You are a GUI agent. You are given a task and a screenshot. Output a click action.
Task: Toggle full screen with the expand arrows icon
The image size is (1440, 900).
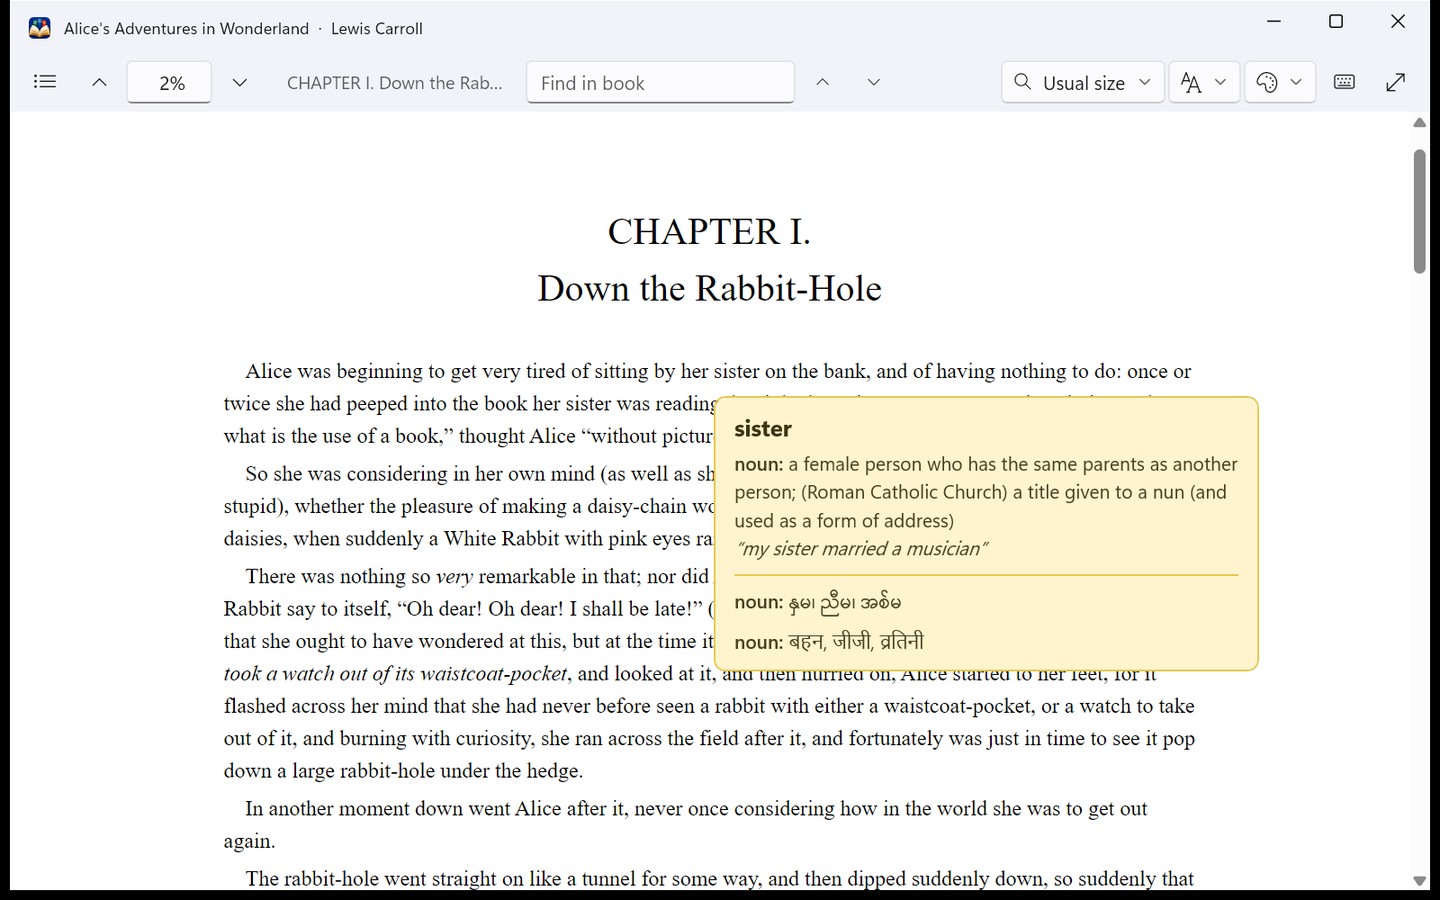1396,82
